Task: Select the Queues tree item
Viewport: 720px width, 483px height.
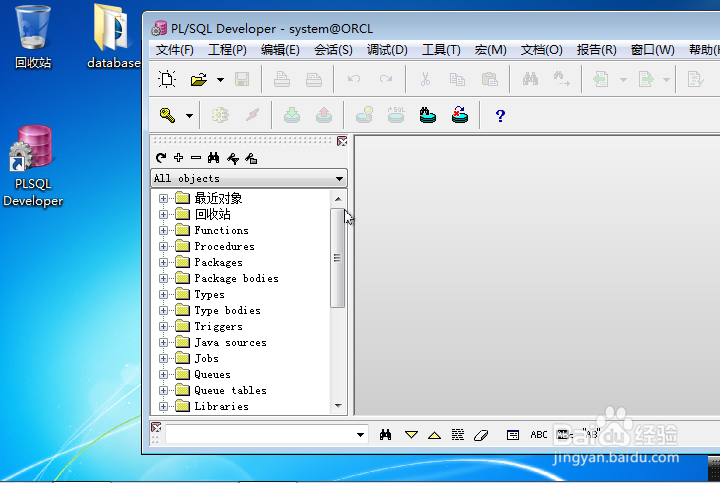Action: (212, 375)
